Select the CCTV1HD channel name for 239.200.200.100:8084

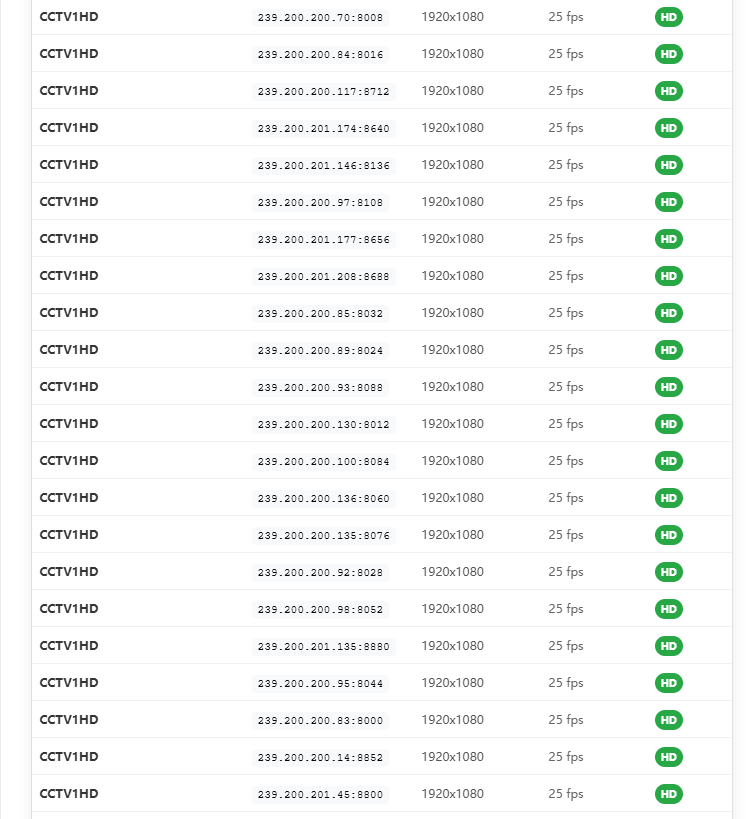69,461
